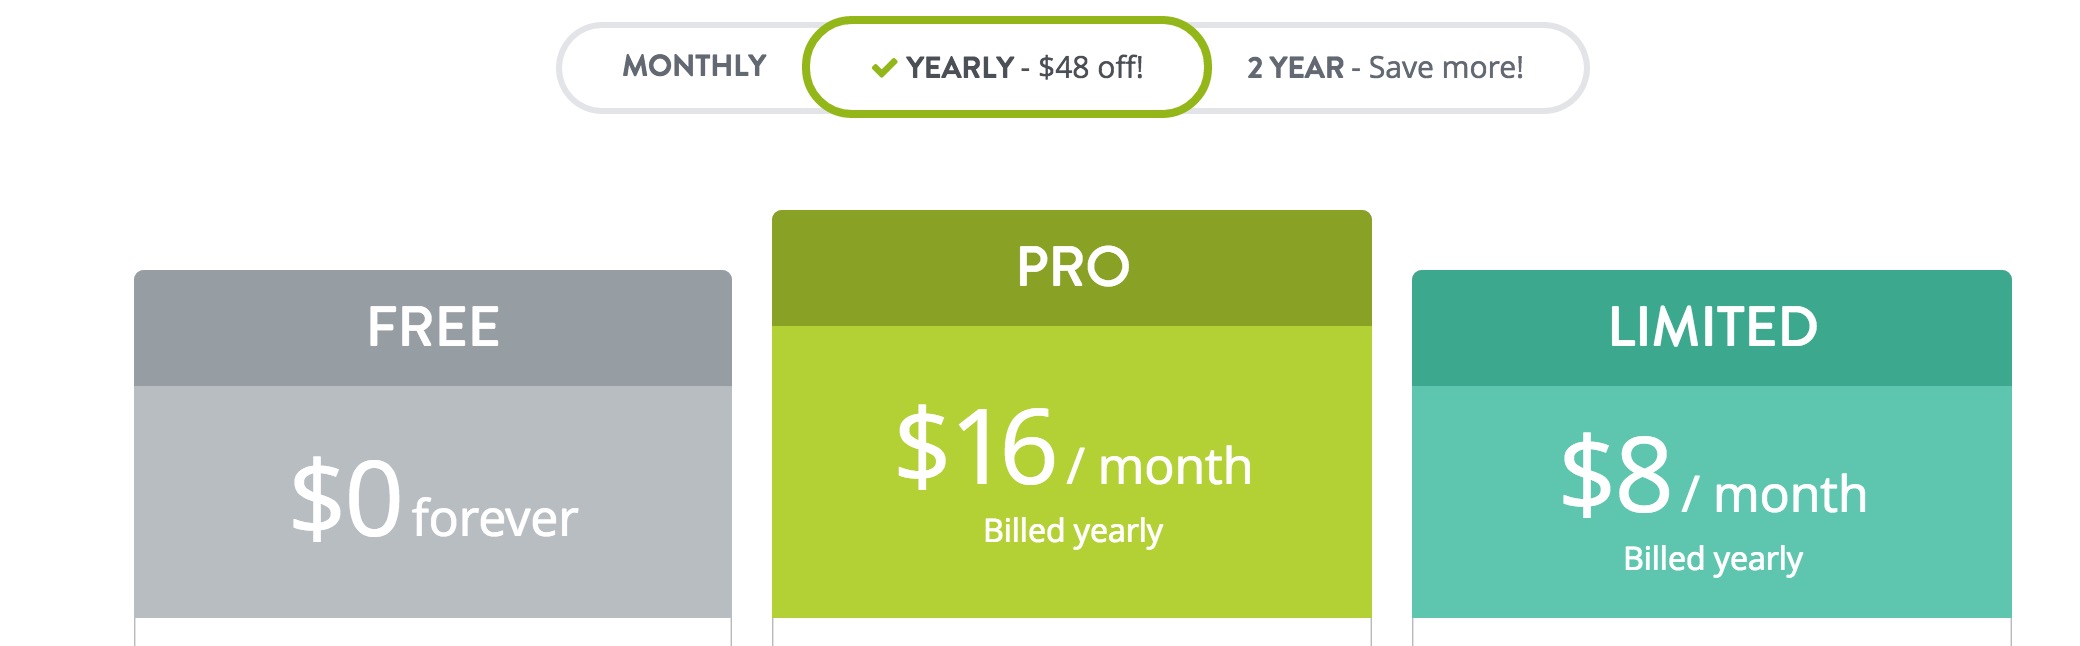Click "Billed yearly" under the Limited price
2080x646 pixels.
pyautogui.click(x=1712, y=559)
